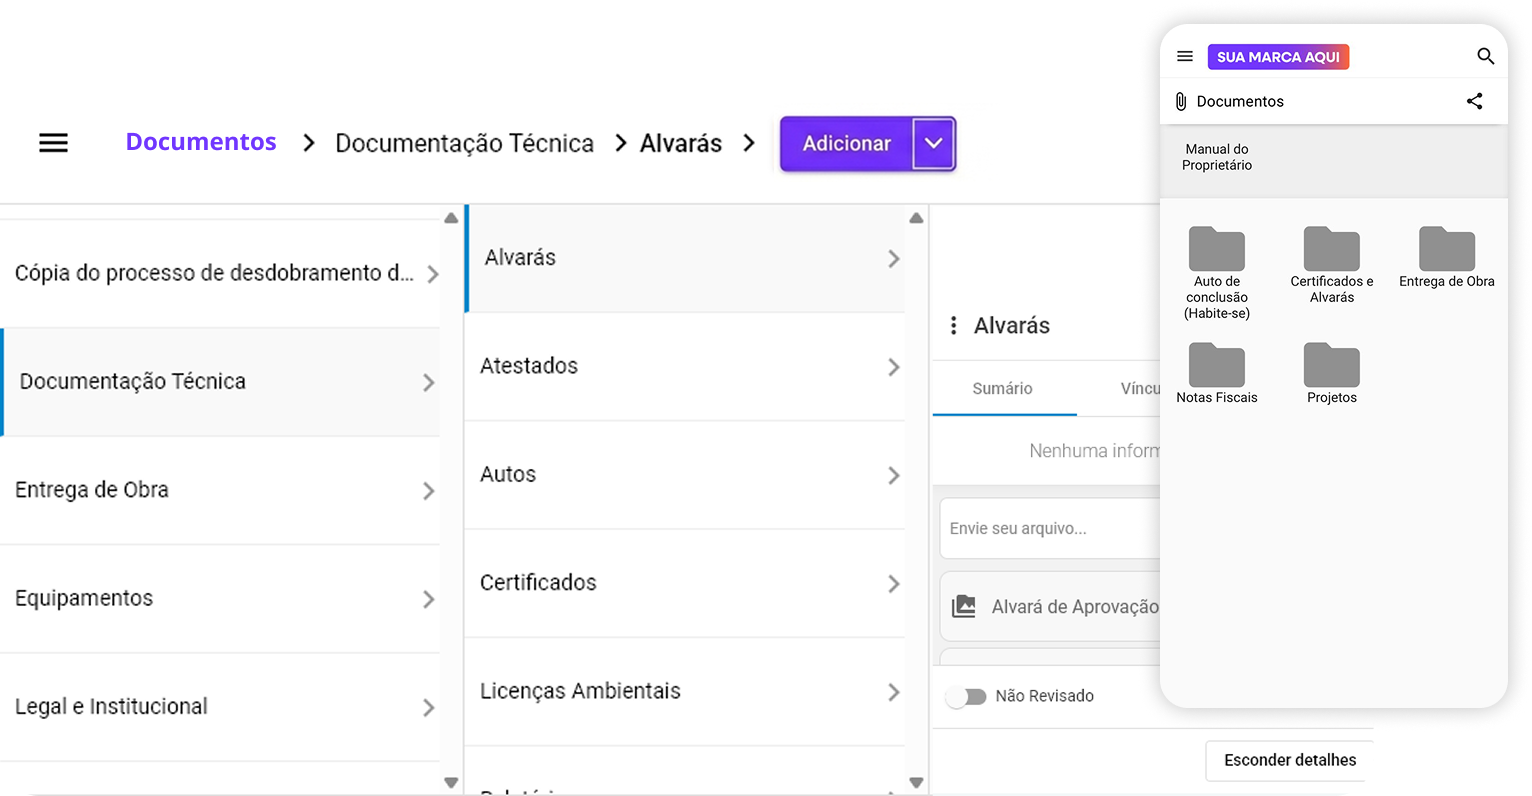The image size is (1532, 796).
Task: Open the kebab menu next to Alvarás title
Action: click(953, 325)
